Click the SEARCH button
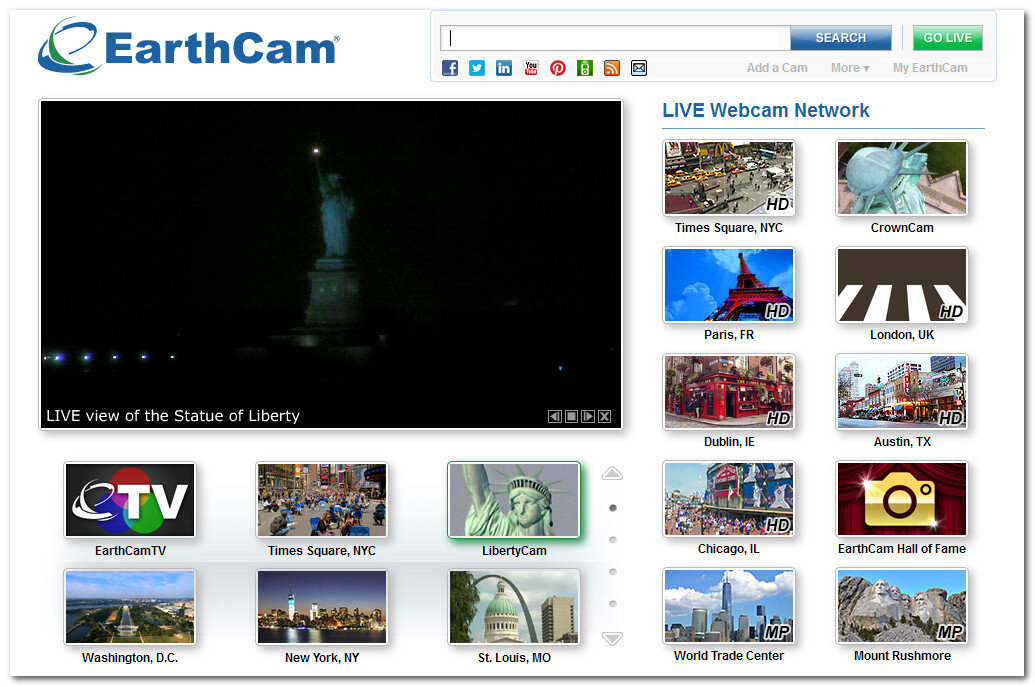 [x=840, y=38]
